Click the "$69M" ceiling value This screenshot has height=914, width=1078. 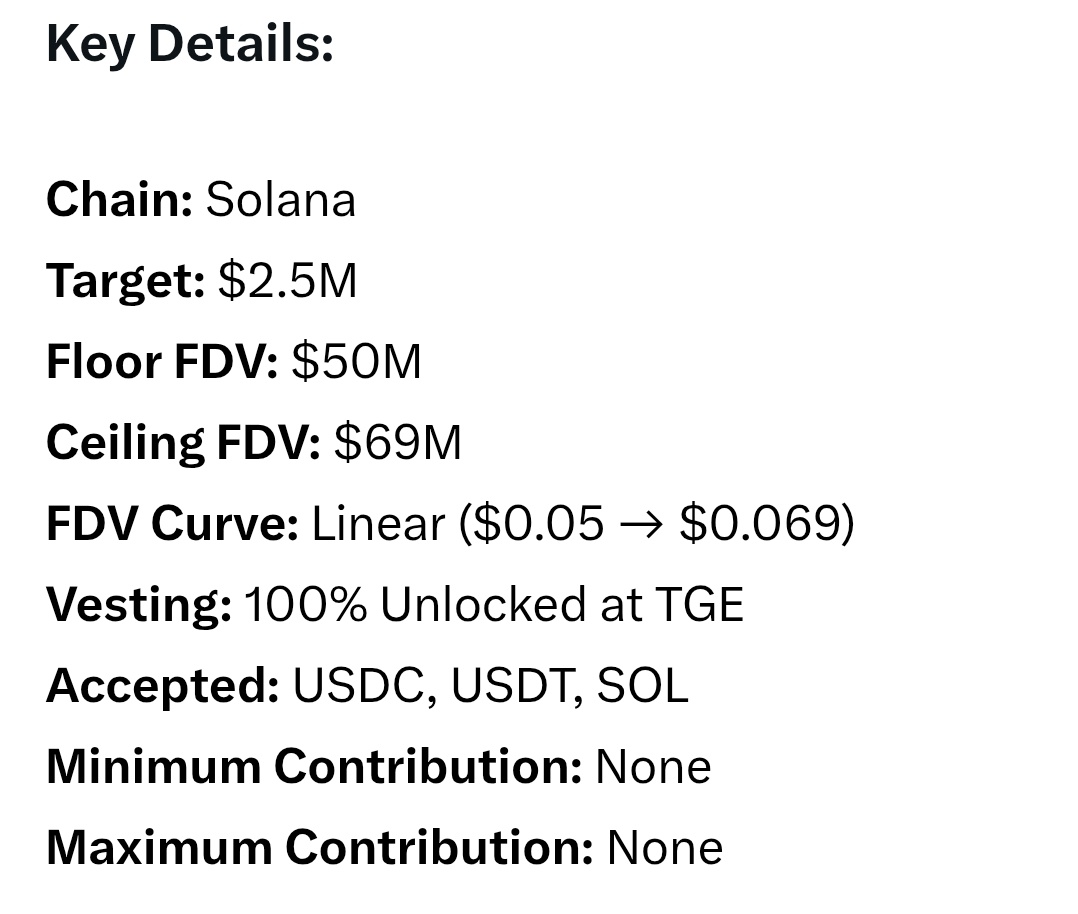point(398,442)
